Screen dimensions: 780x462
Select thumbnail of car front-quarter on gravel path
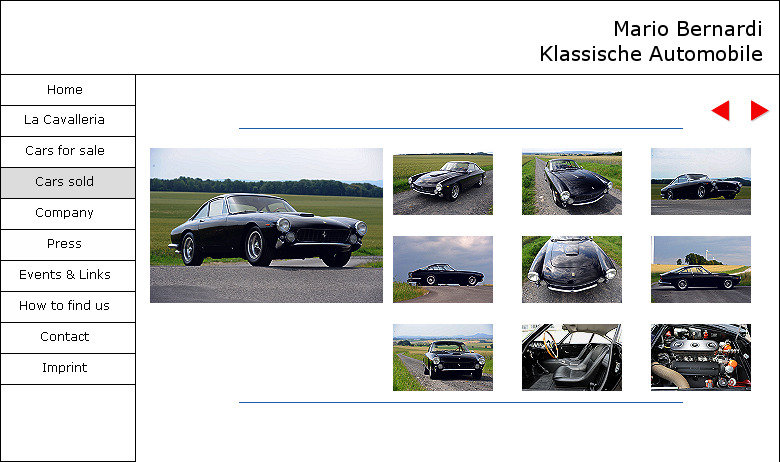click(x=443, y=182)
